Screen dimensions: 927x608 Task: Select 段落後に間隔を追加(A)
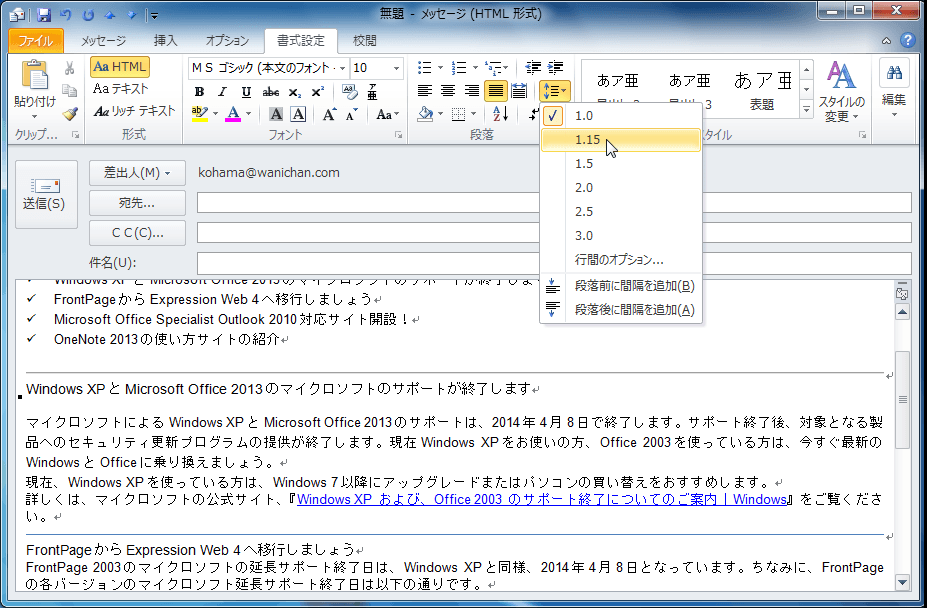[621, 310]
